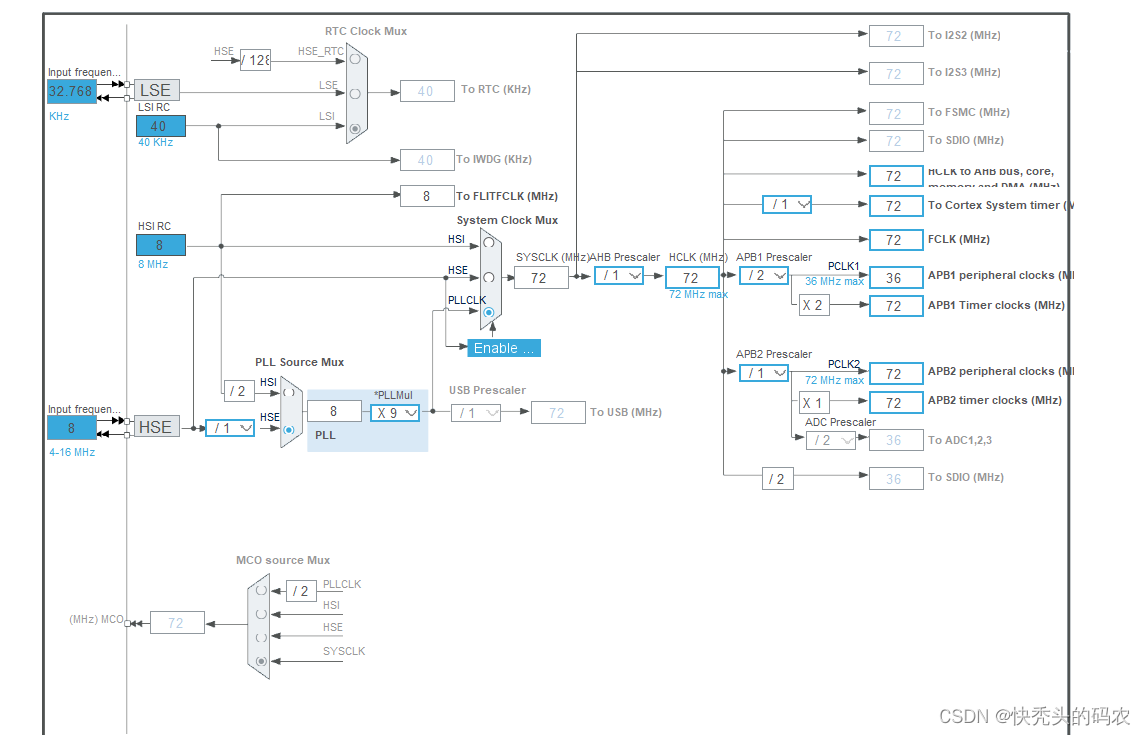Select HSE in the System Clock Mux
The height and width of the screenshot is (735, 1146).
(x=488, y=277)
